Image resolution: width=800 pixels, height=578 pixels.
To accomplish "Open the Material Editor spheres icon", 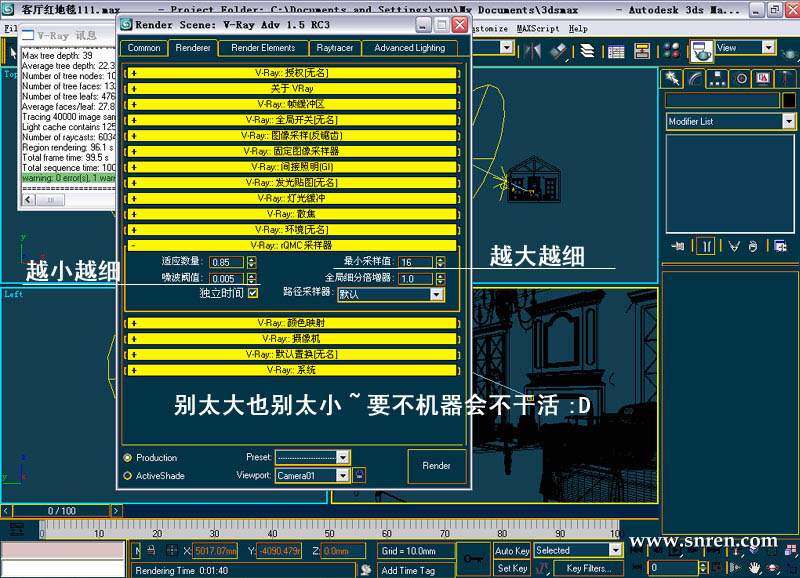I will [x=671, y=51].
